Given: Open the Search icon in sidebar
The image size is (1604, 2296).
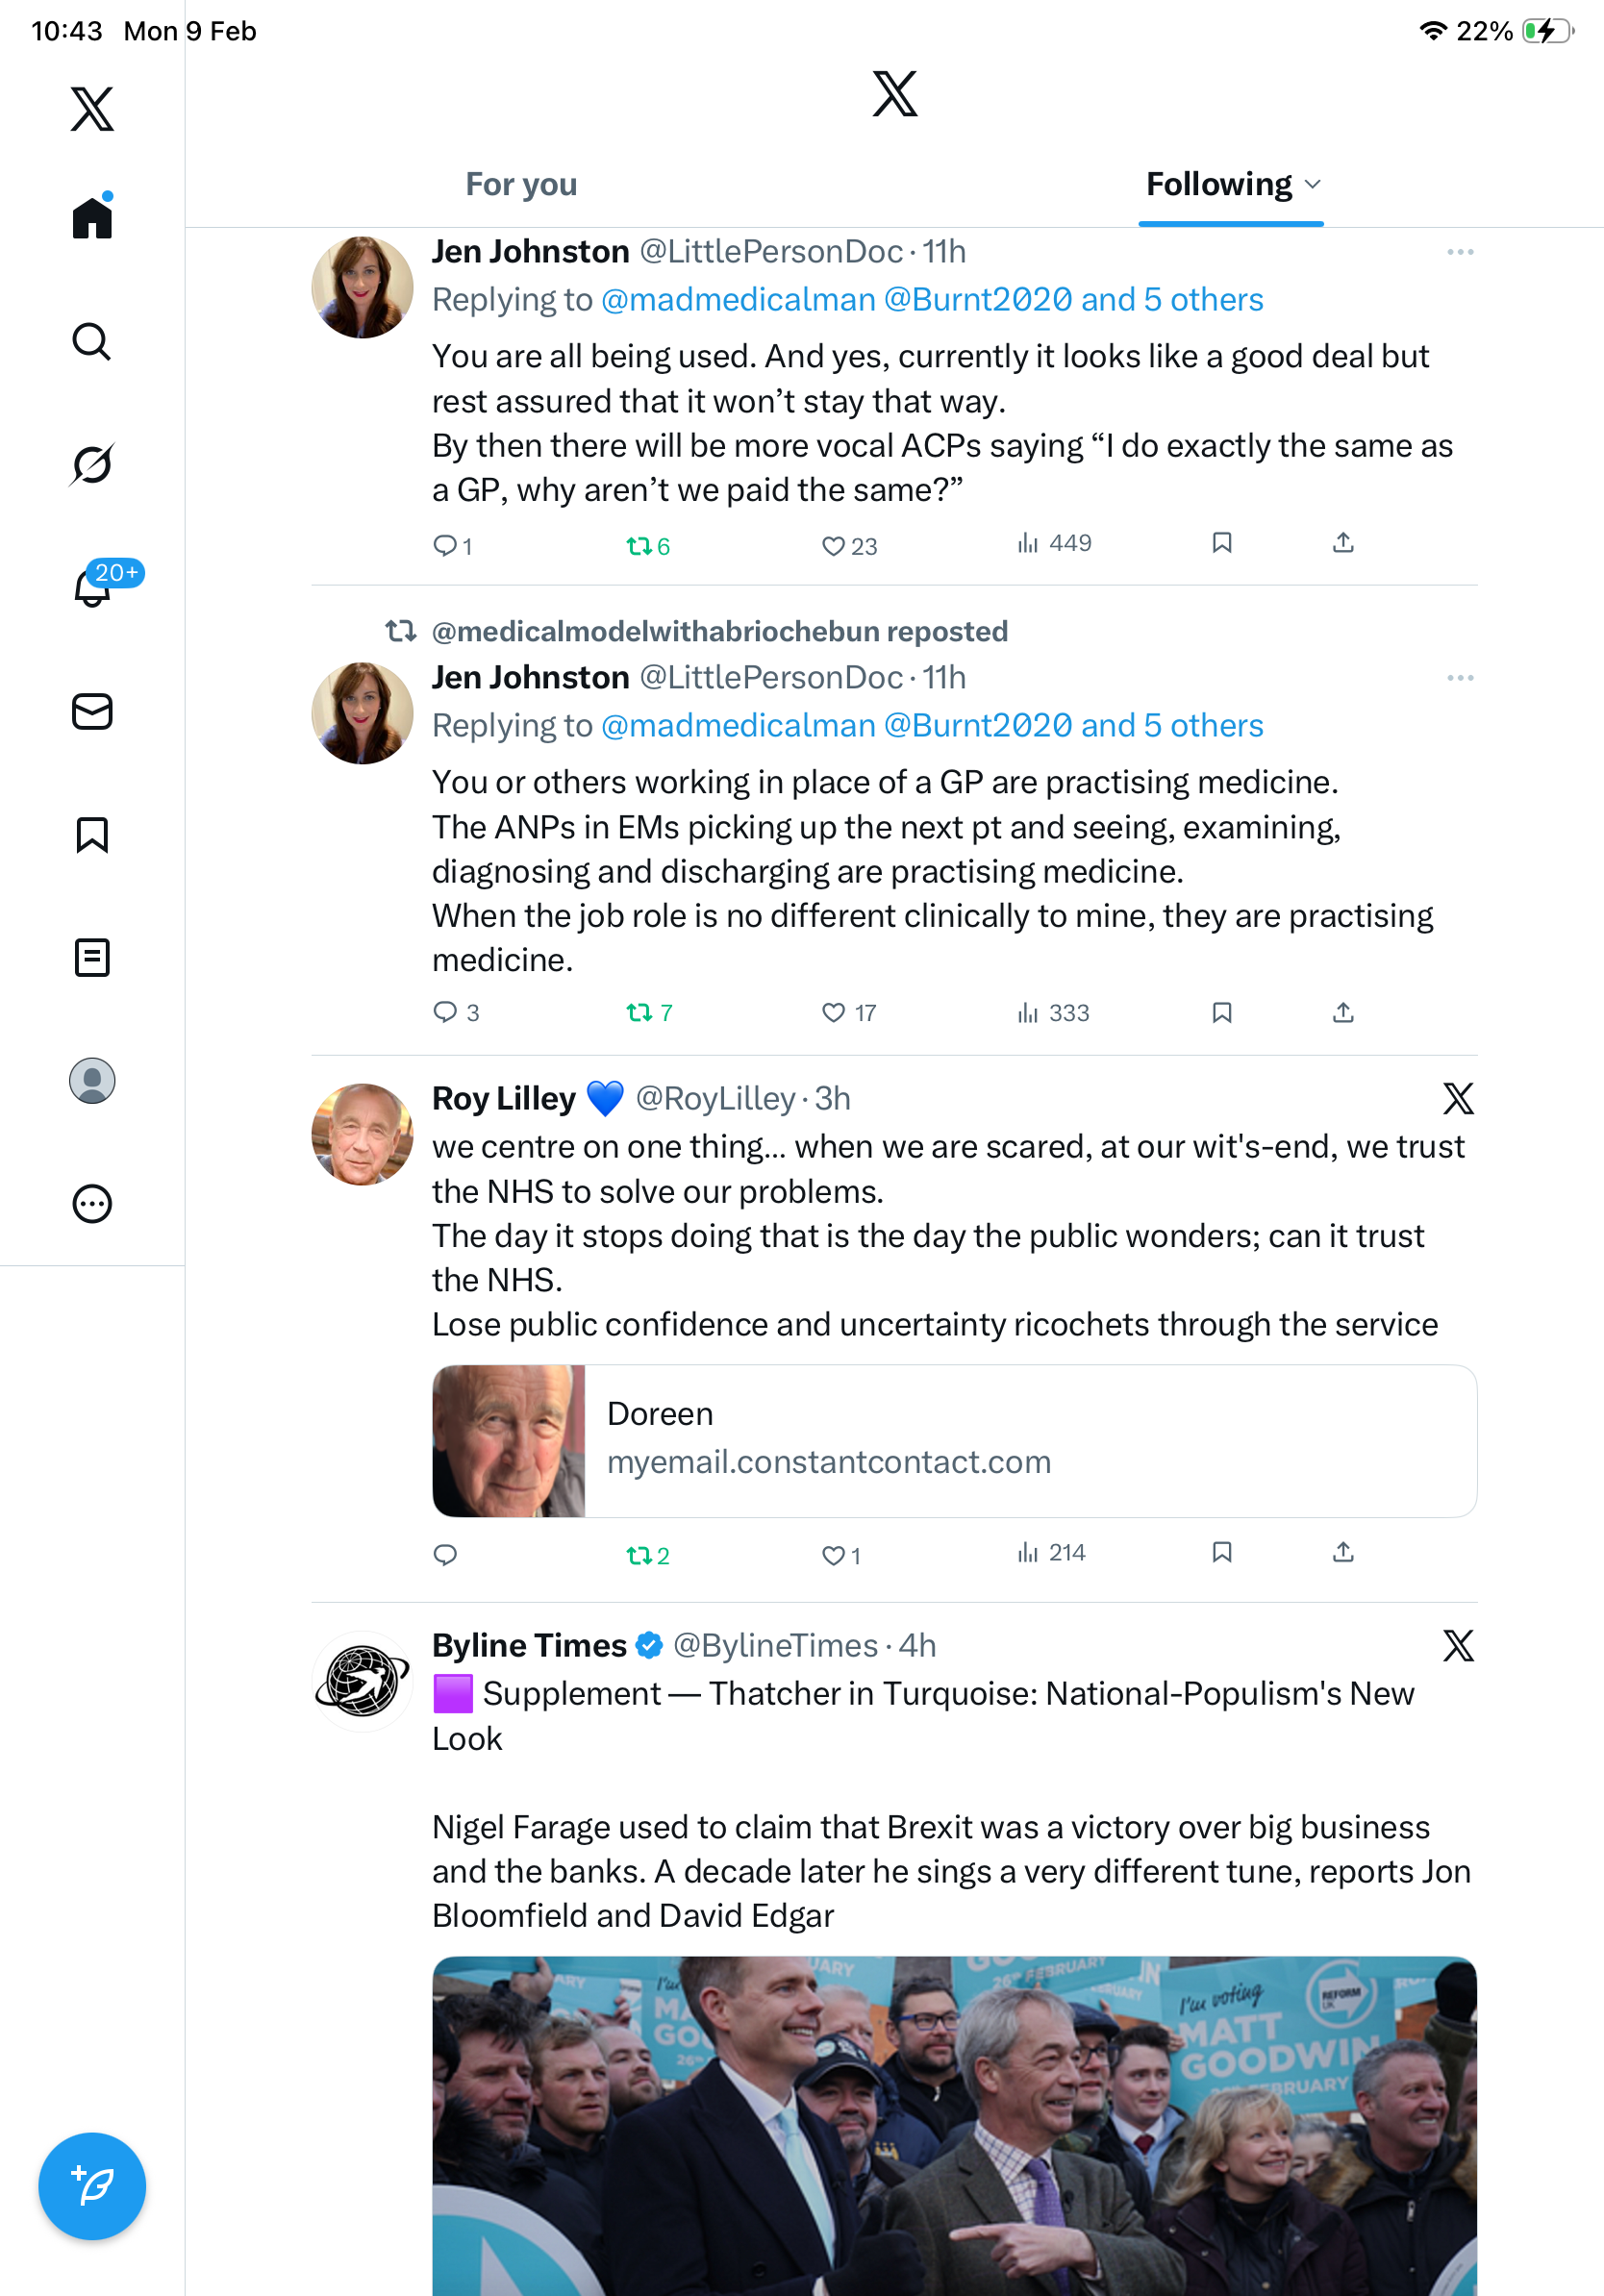Looking at the screenshot, I should point(92,342).
